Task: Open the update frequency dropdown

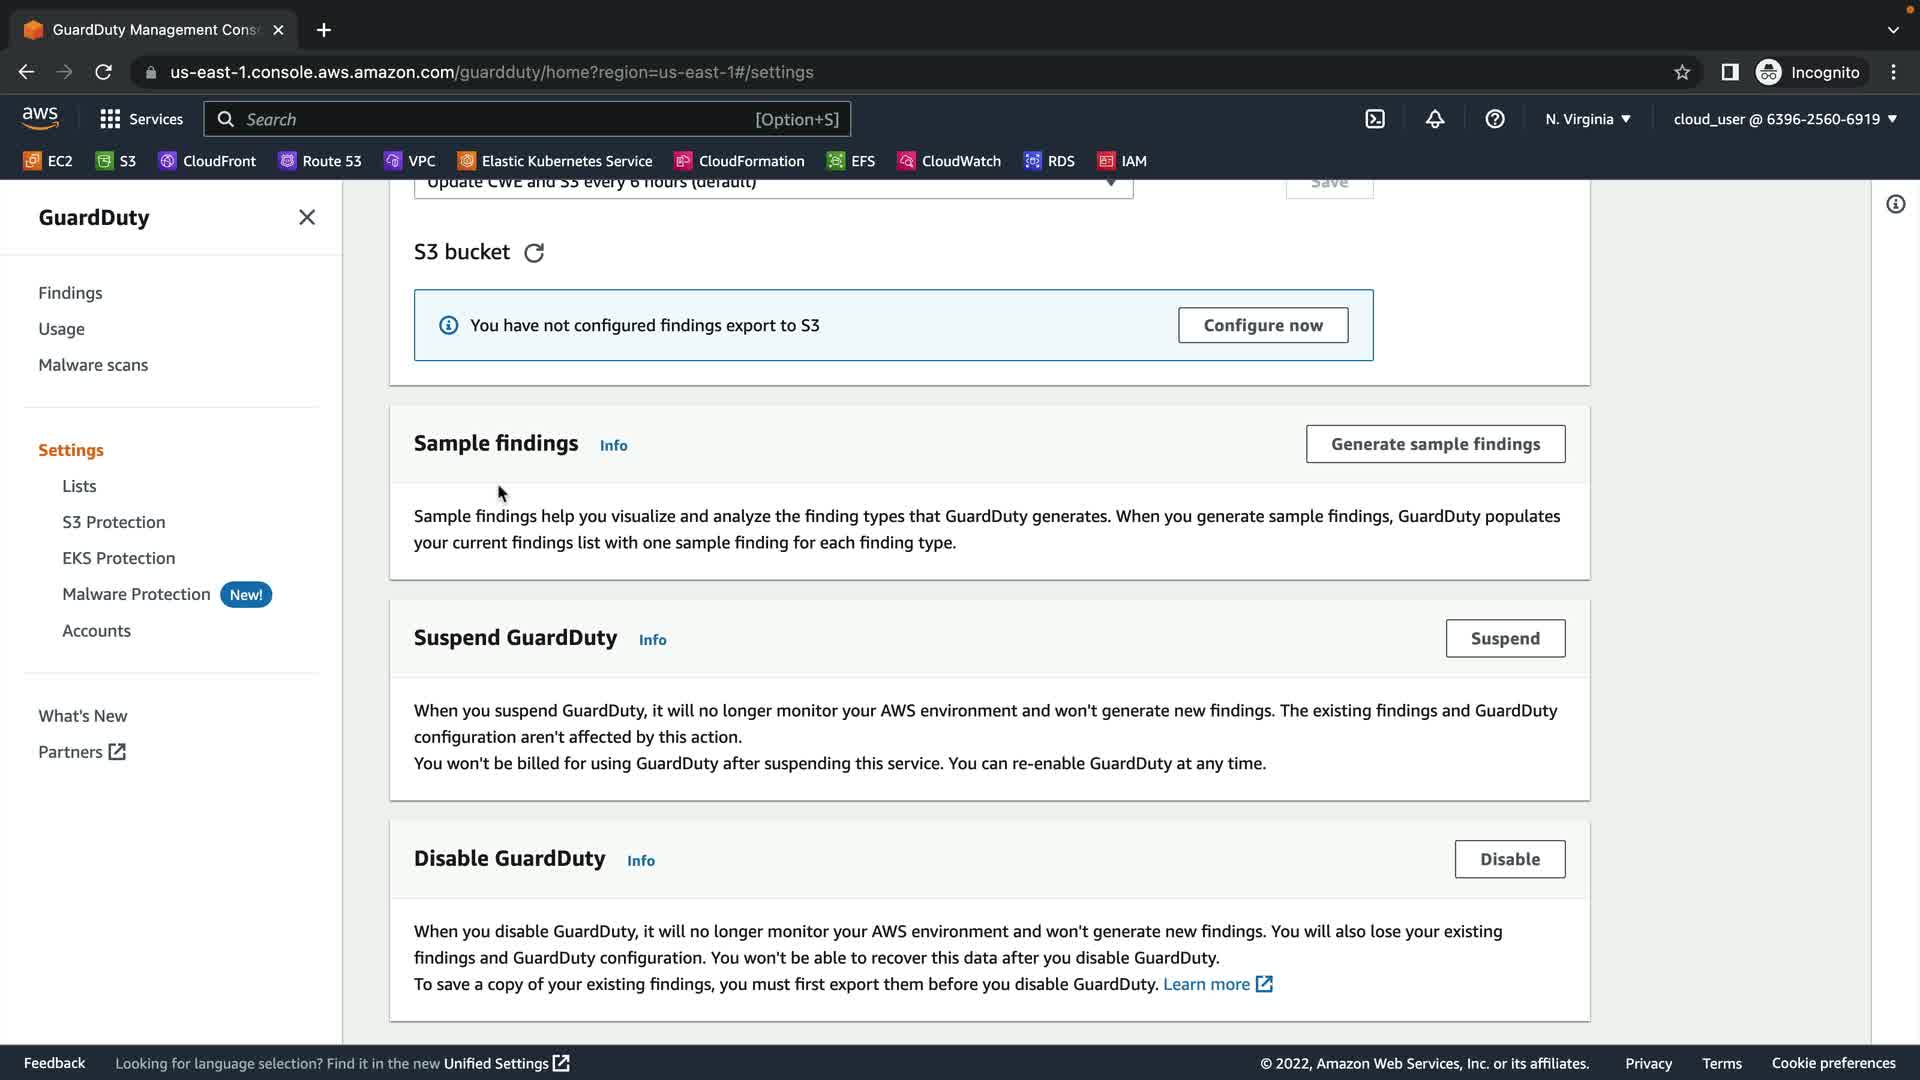Action: [773, 185]
